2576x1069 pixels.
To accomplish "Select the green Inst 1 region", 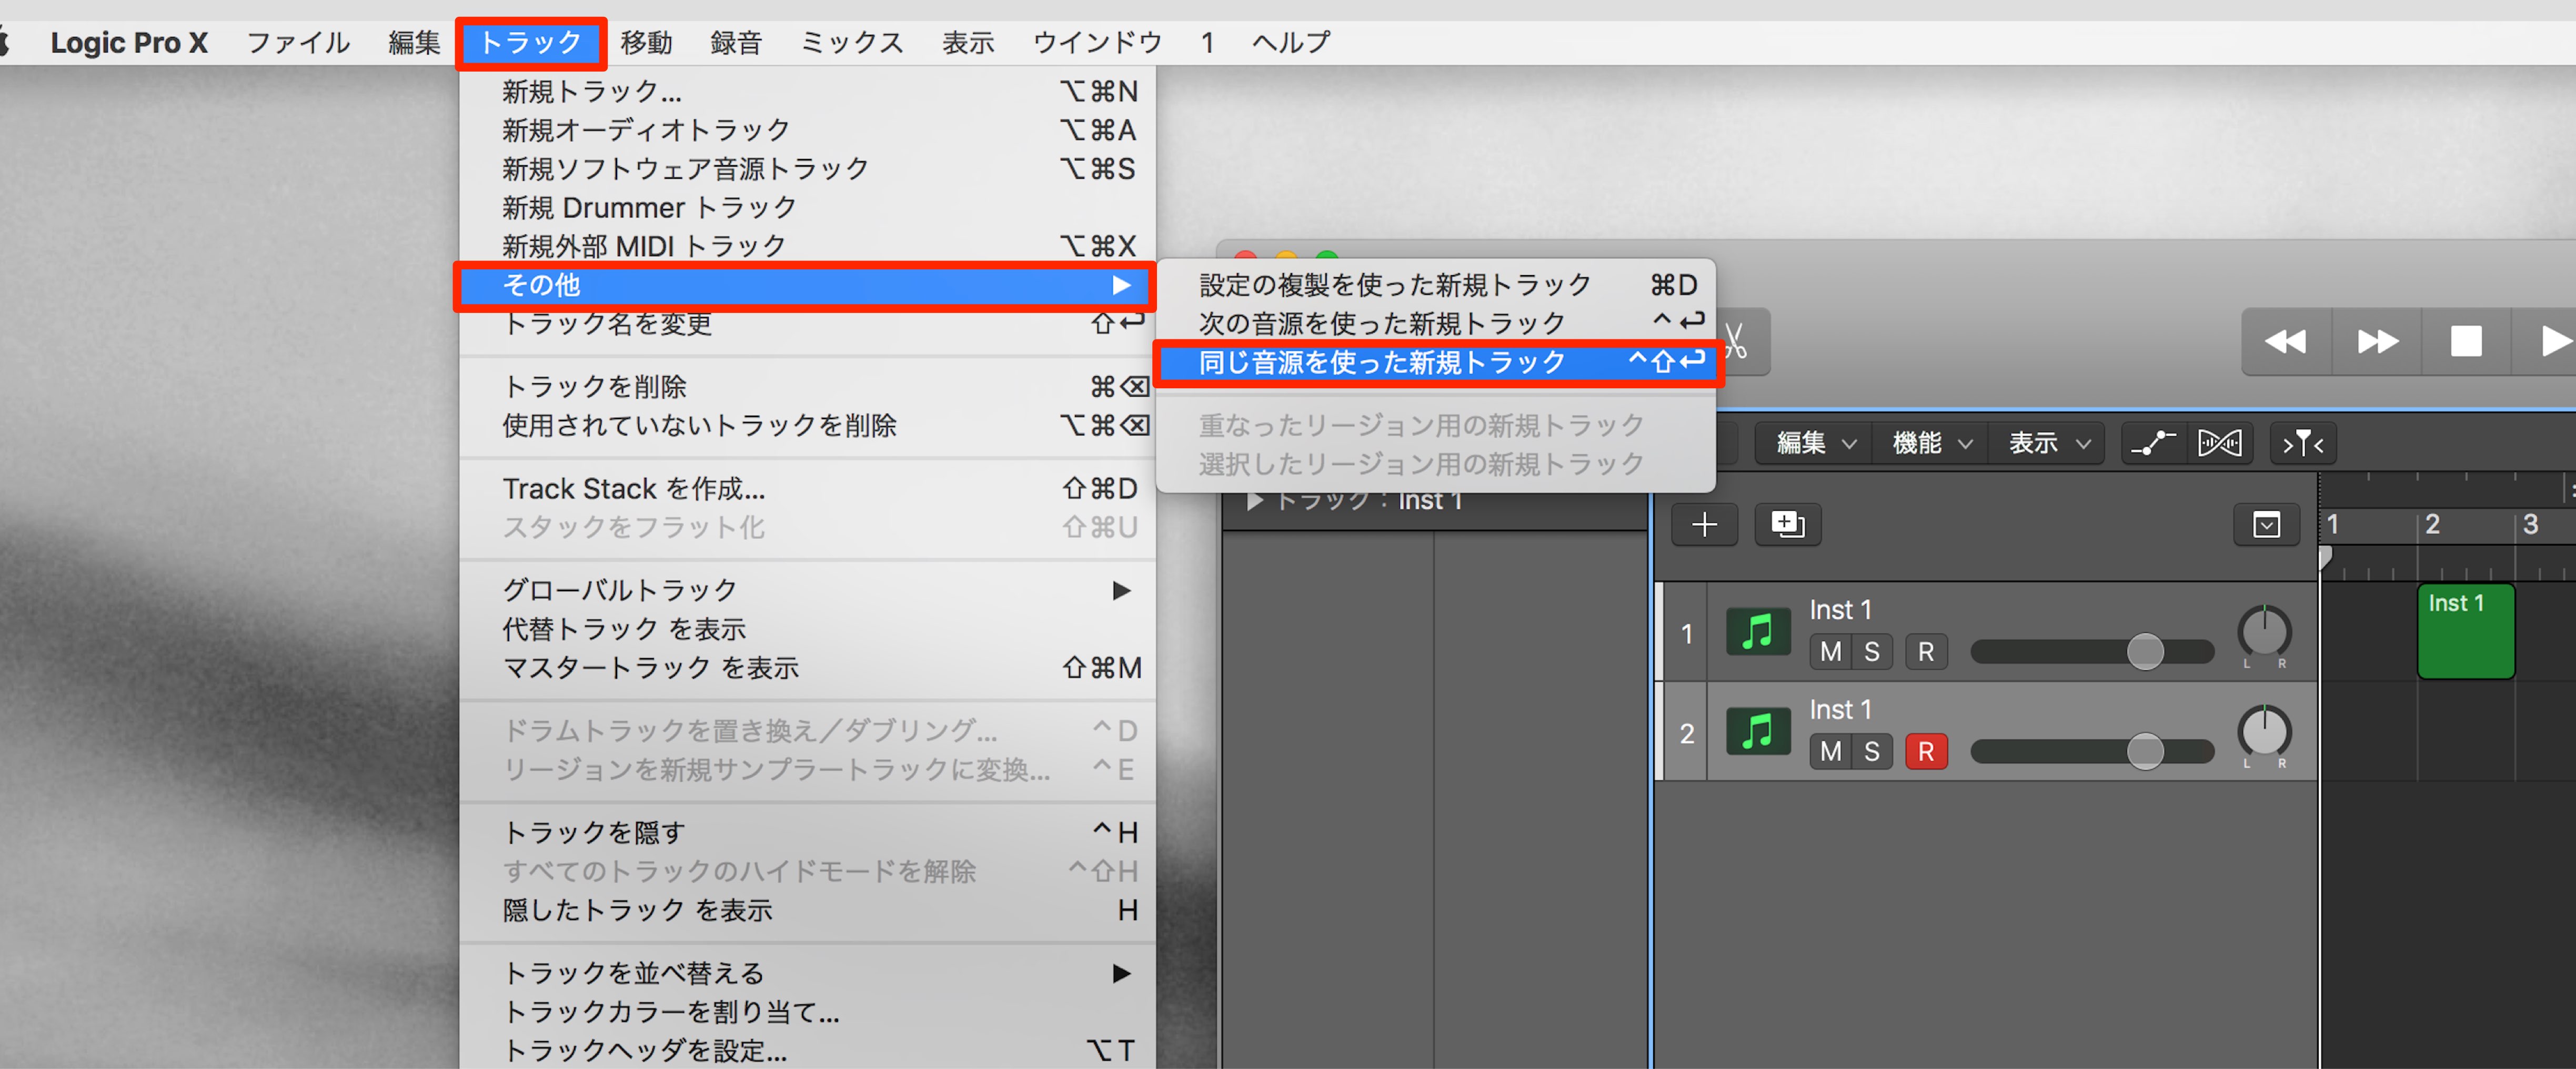I will click(2465, 632).
